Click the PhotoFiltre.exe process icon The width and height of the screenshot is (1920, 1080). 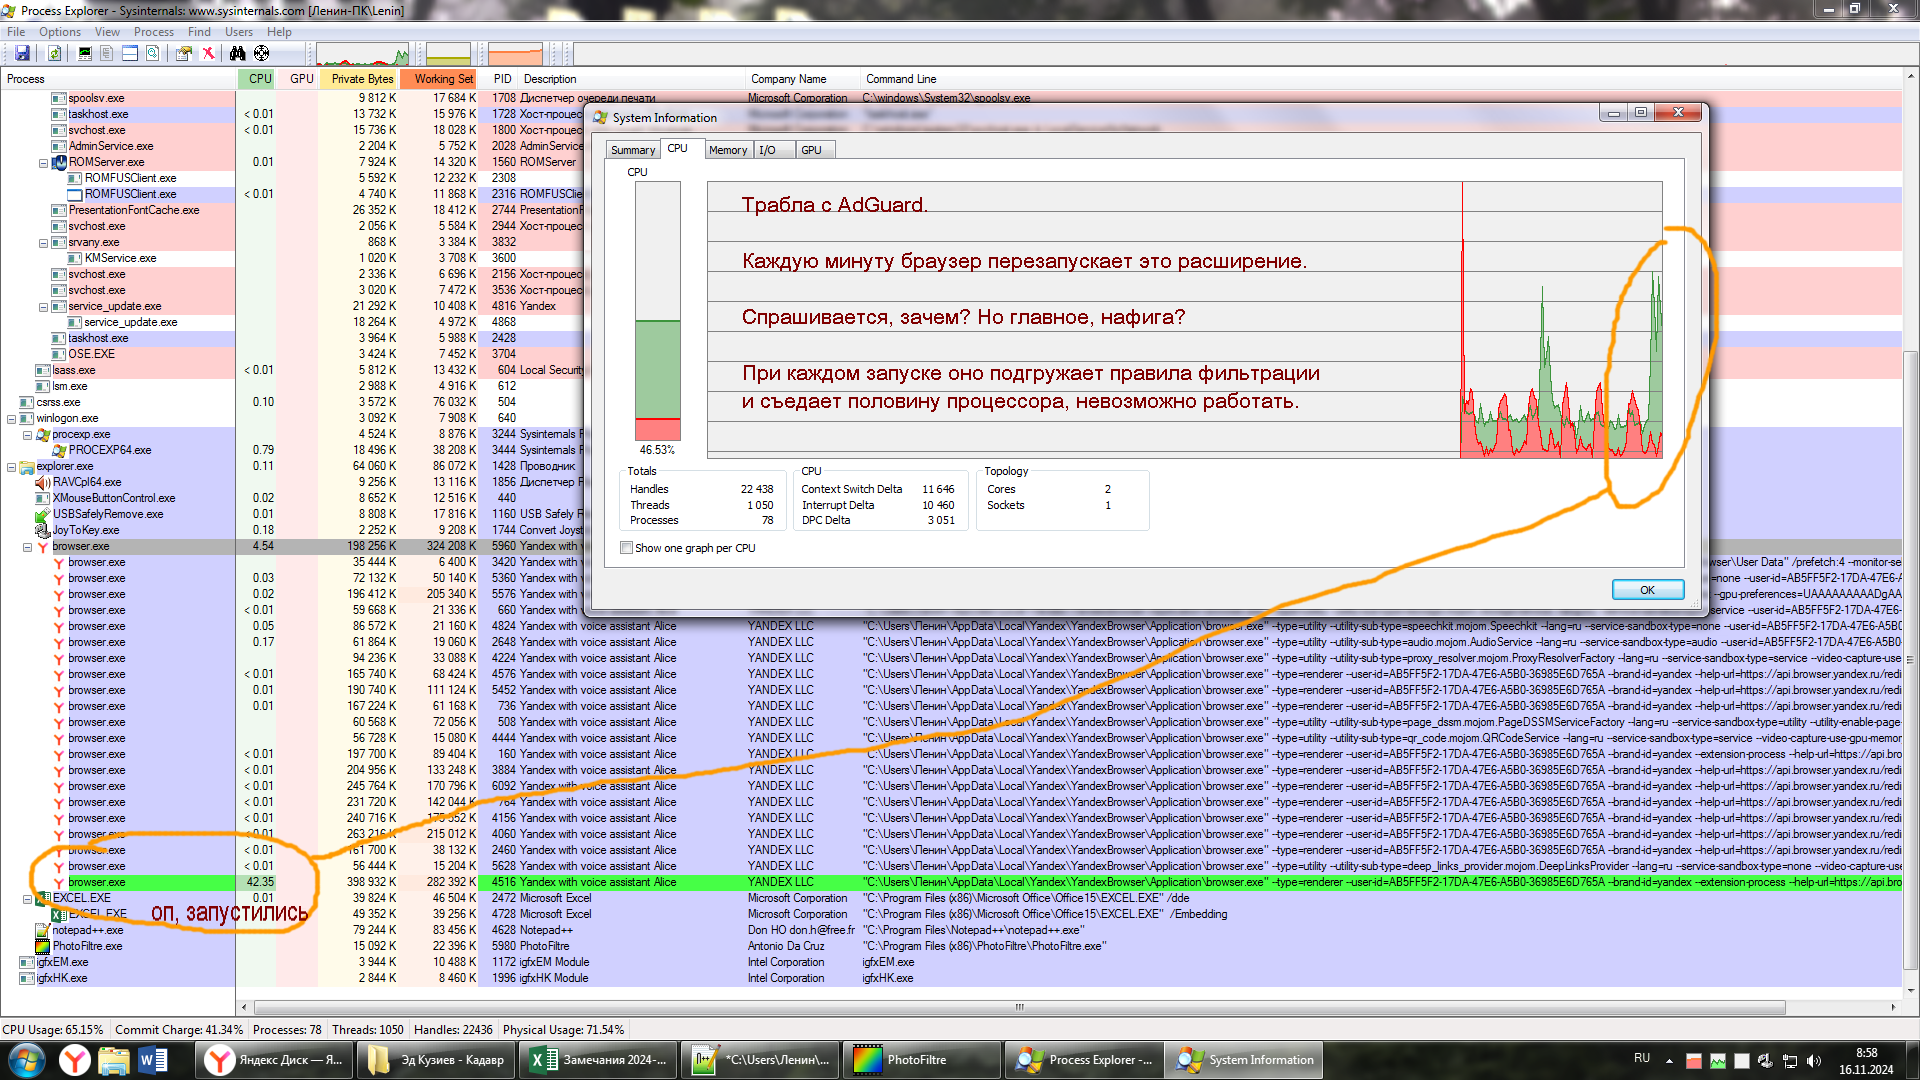pos(43,946)
